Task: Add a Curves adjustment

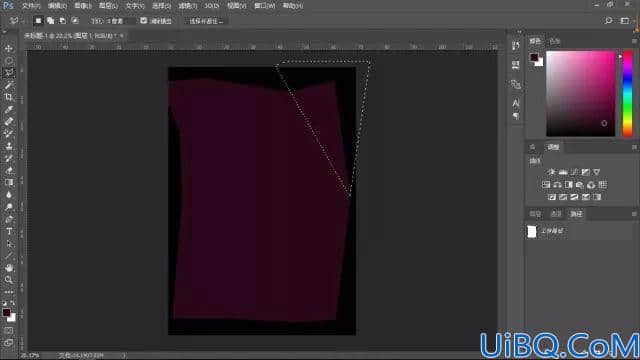Action: [x=574, y=172]
